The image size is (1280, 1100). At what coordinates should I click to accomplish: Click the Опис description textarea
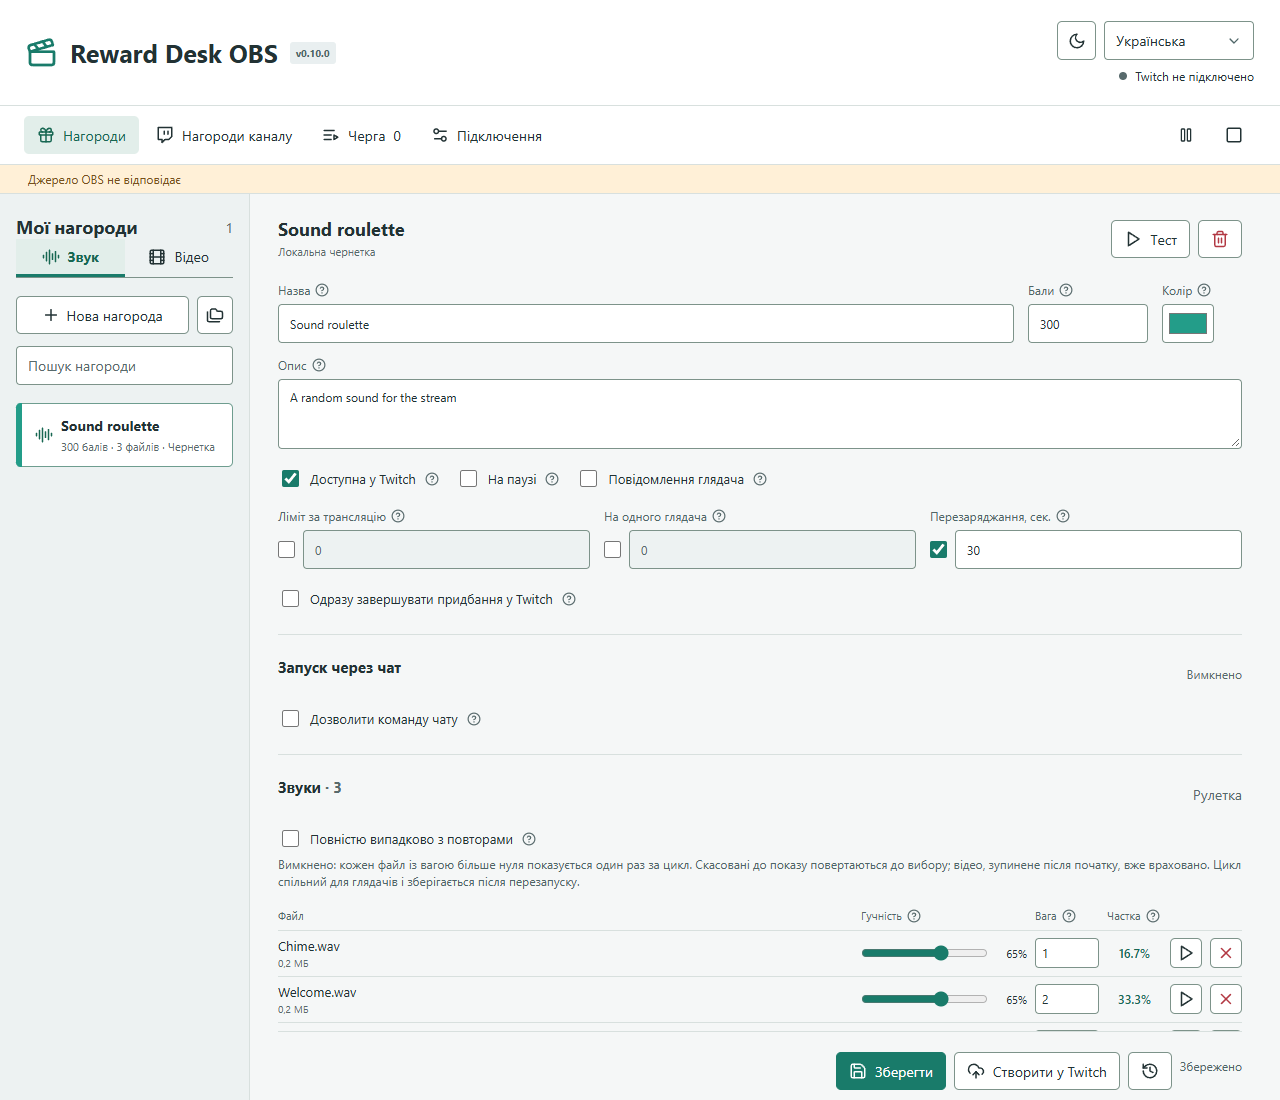click(x=760, y=414)
